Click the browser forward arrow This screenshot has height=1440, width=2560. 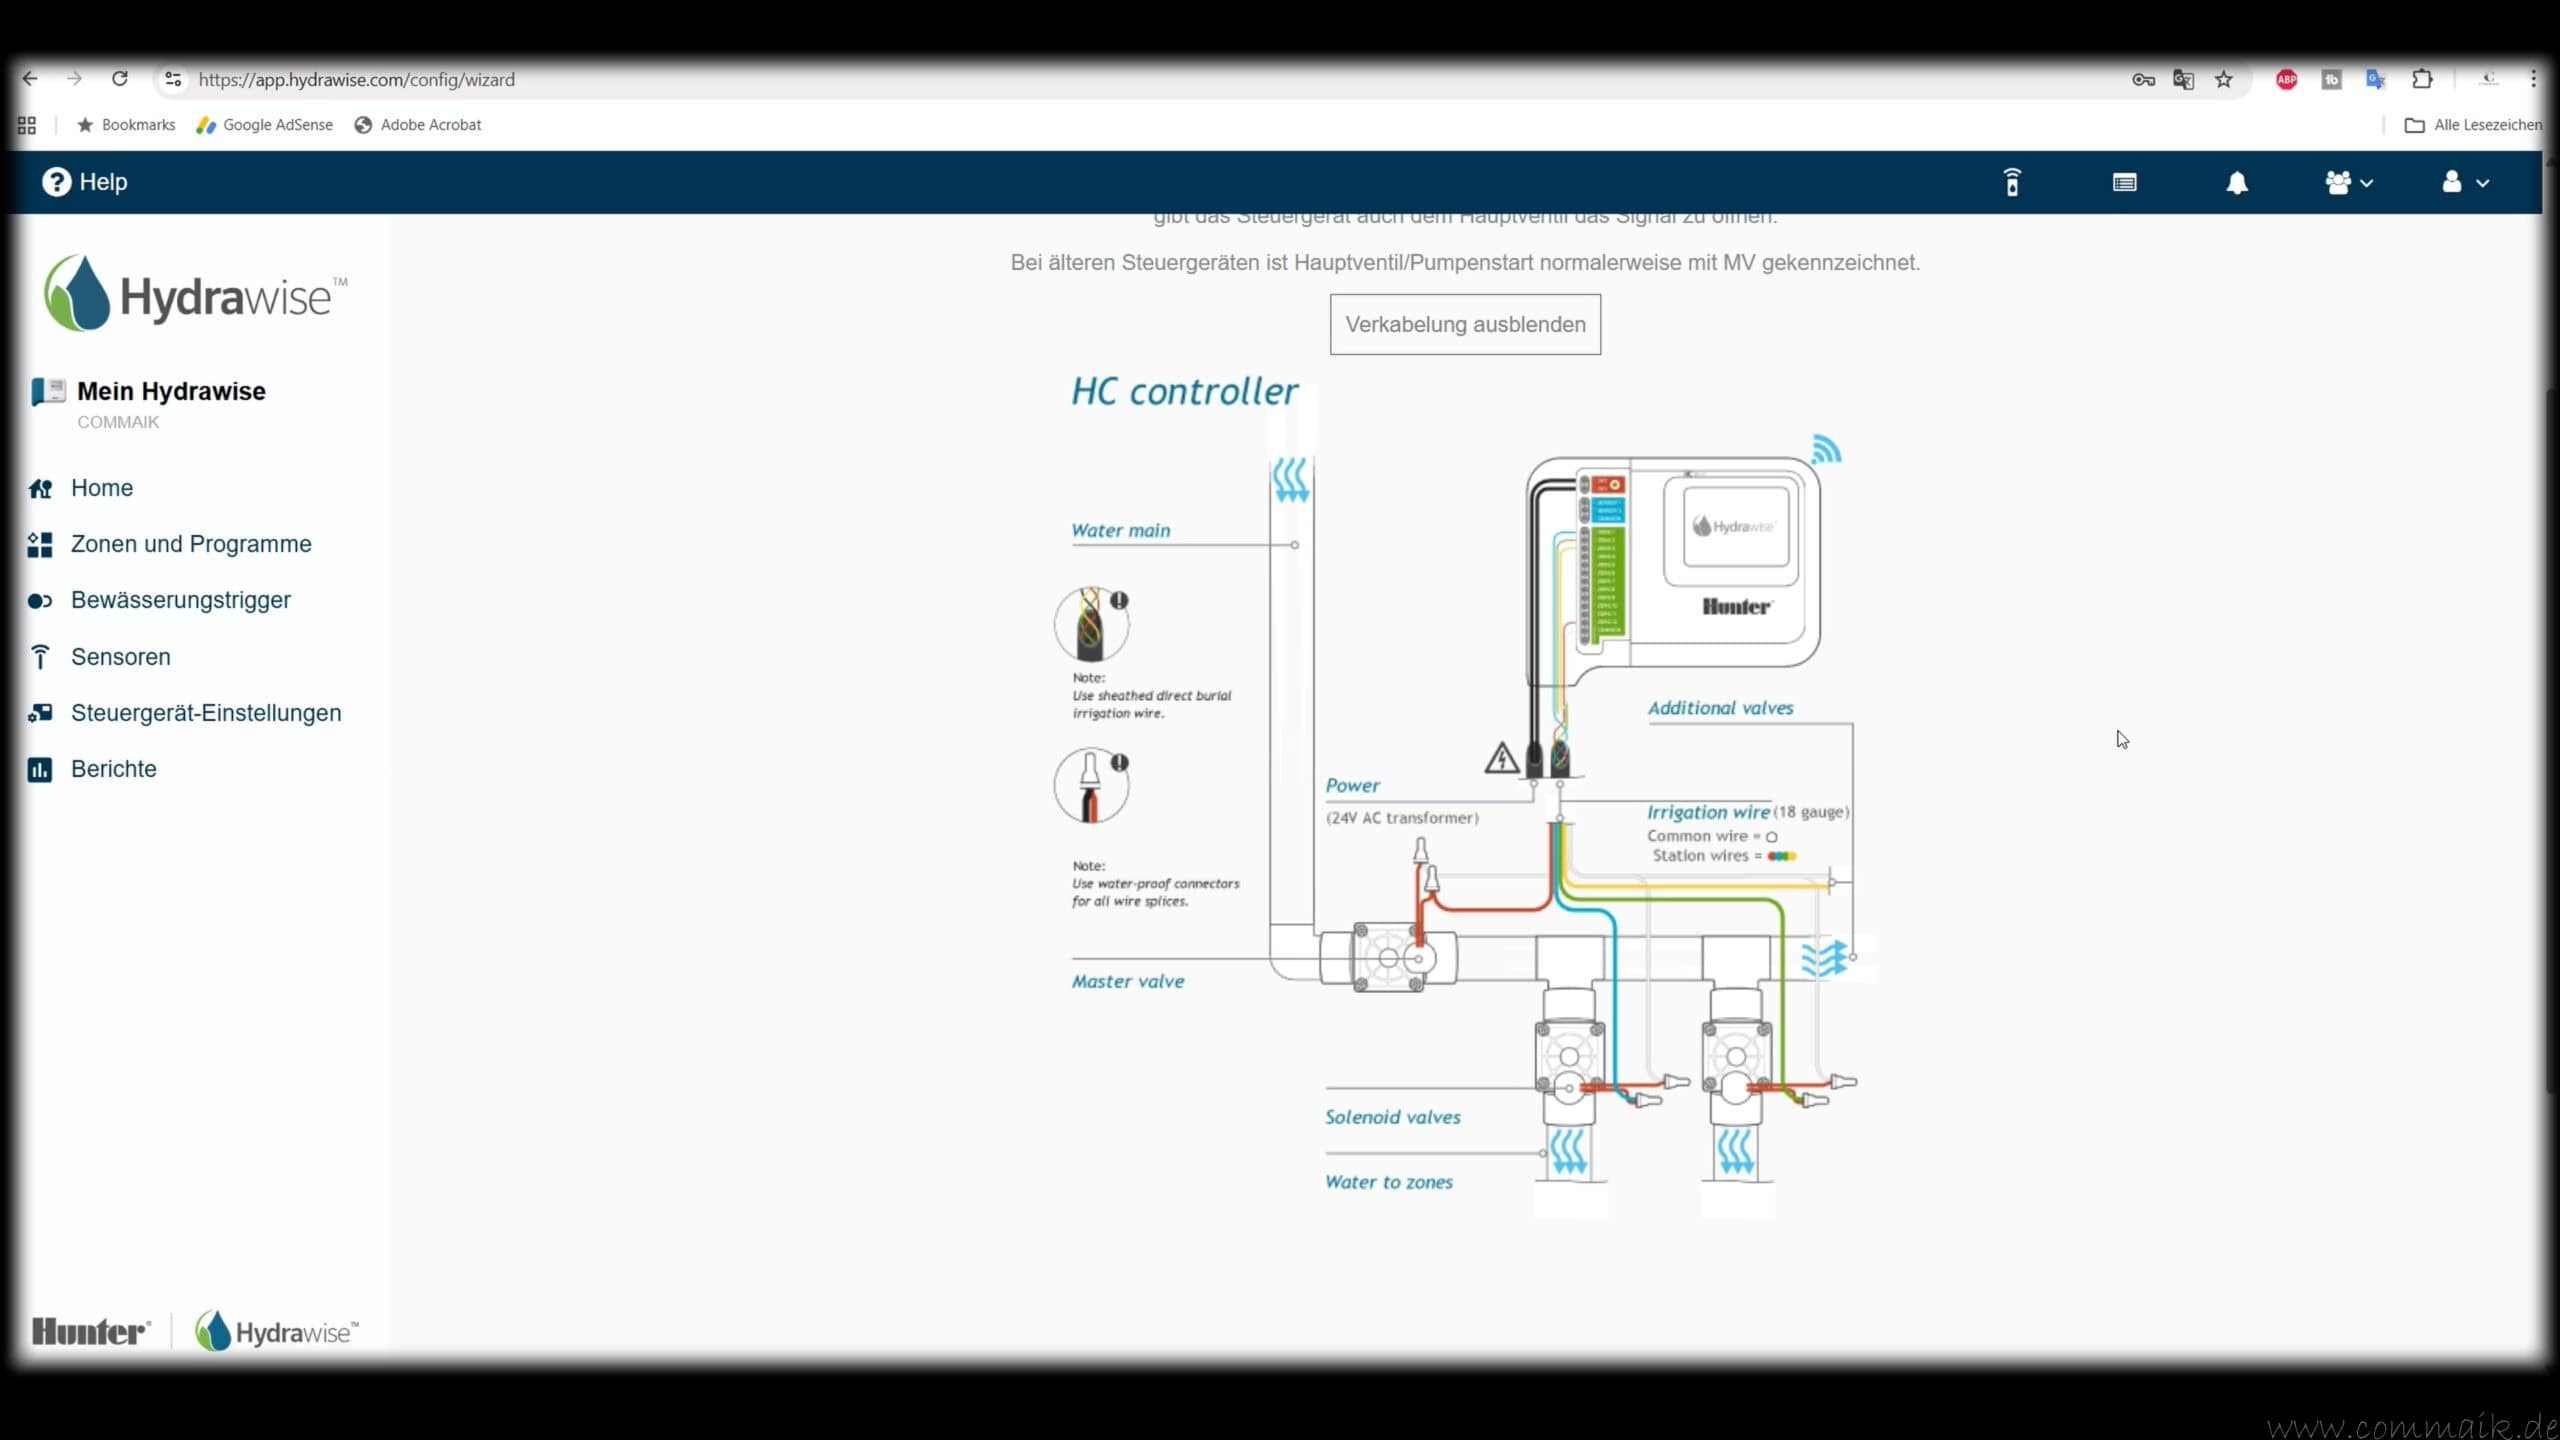click(74, 79)
